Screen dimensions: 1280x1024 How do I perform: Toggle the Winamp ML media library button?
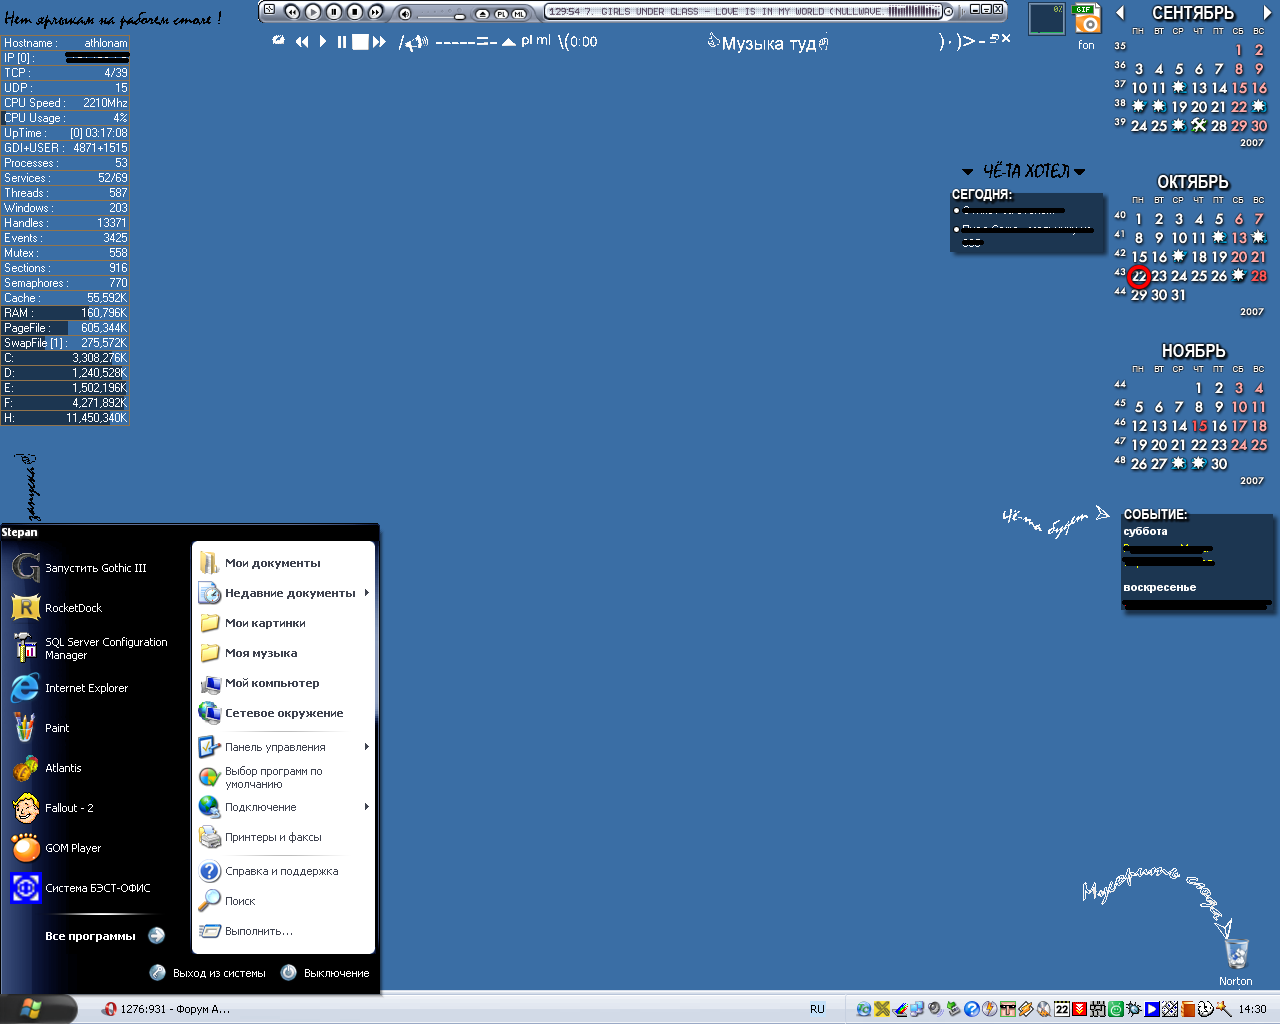(x=519, y=13)
